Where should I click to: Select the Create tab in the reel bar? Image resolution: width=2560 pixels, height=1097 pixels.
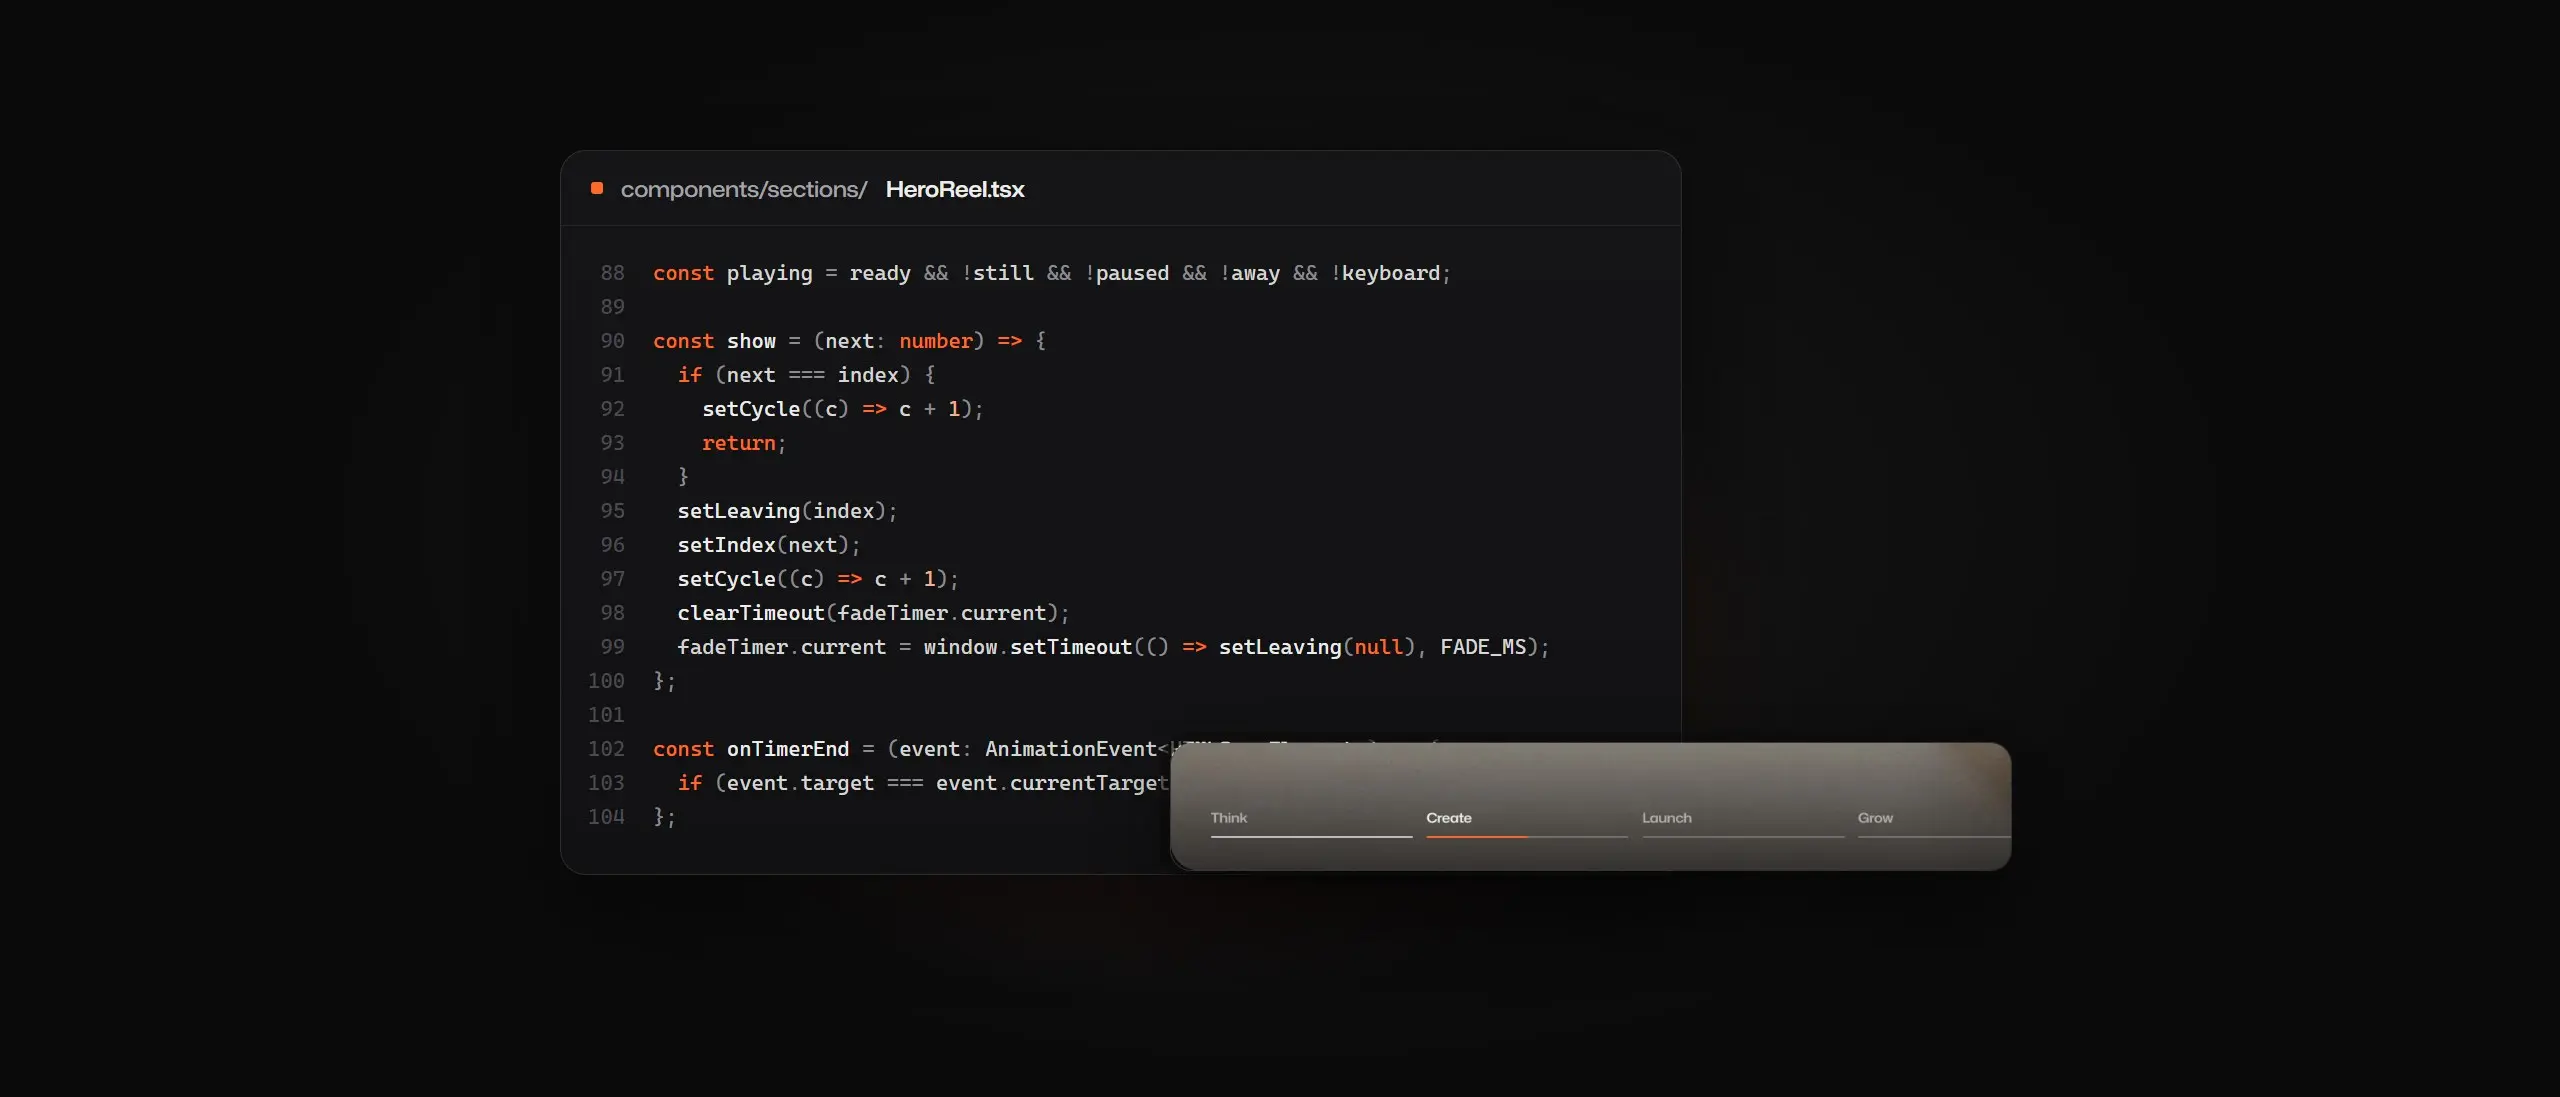[x=1448, y=818]
